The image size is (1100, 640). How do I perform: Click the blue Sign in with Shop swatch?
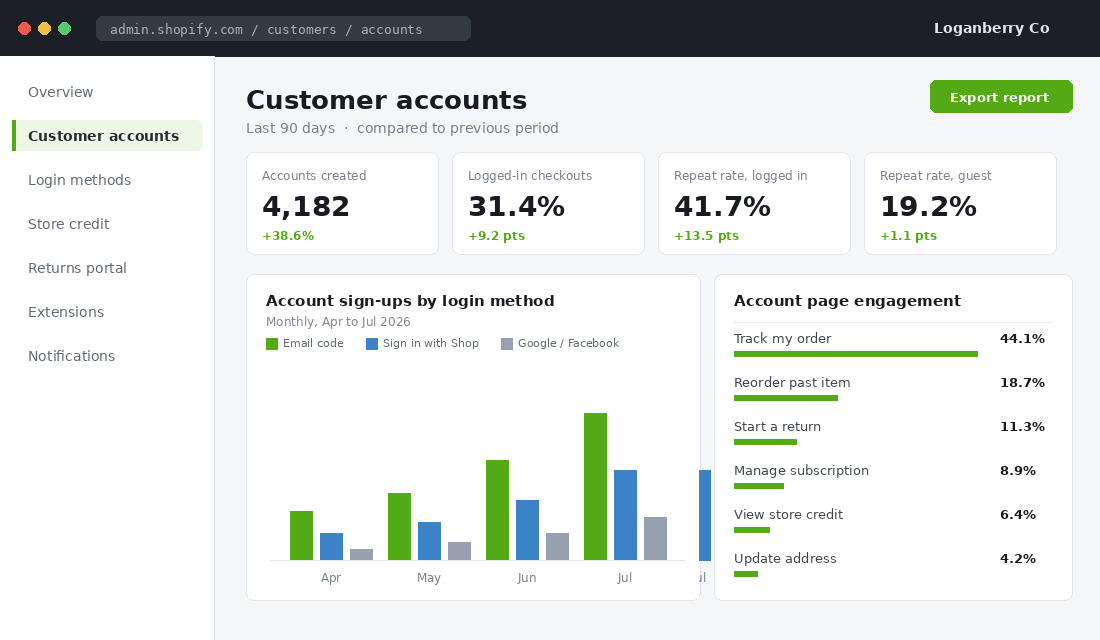pyautogui.click(x=372, y=344)
